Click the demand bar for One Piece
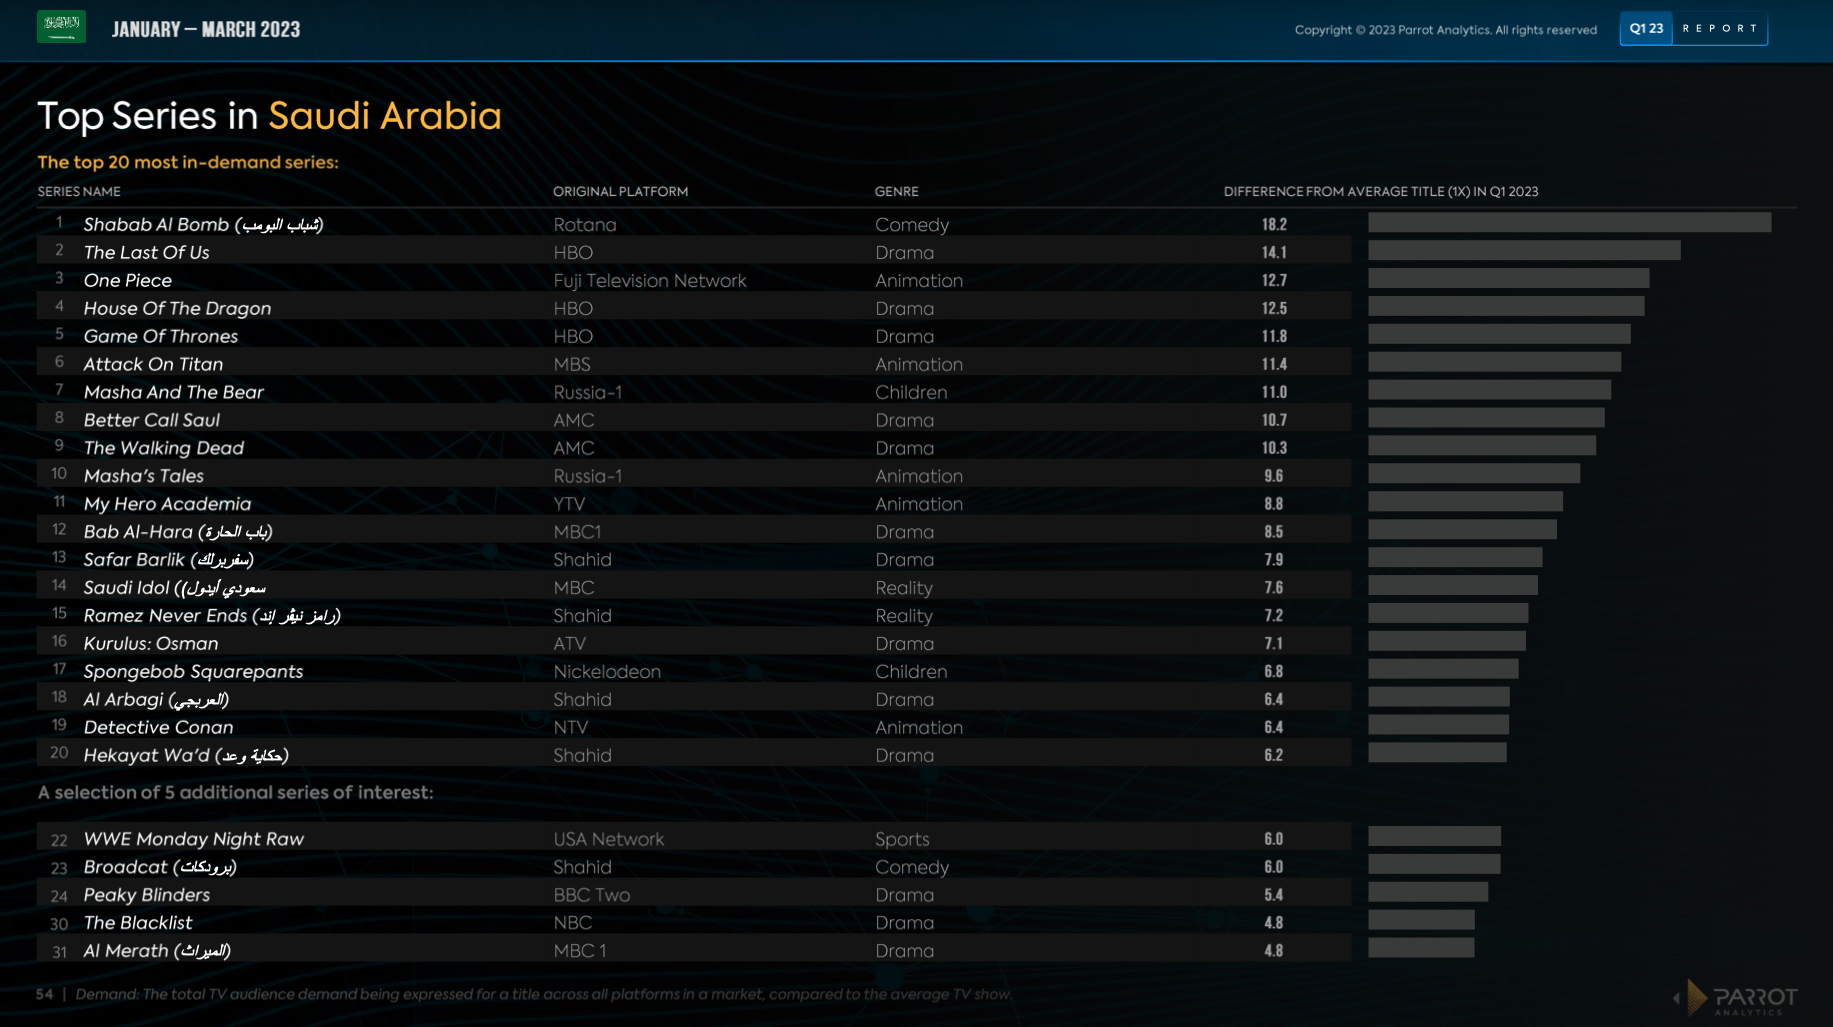The width and height of the screenshot is (1833, 1027). tap(1508, 279)
